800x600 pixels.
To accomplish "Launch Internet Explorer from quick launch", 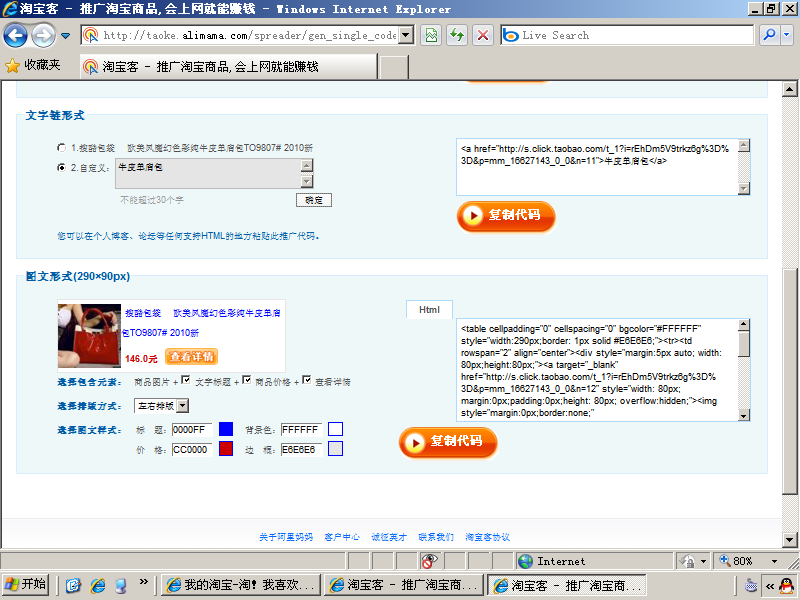I will coord(97,585).
